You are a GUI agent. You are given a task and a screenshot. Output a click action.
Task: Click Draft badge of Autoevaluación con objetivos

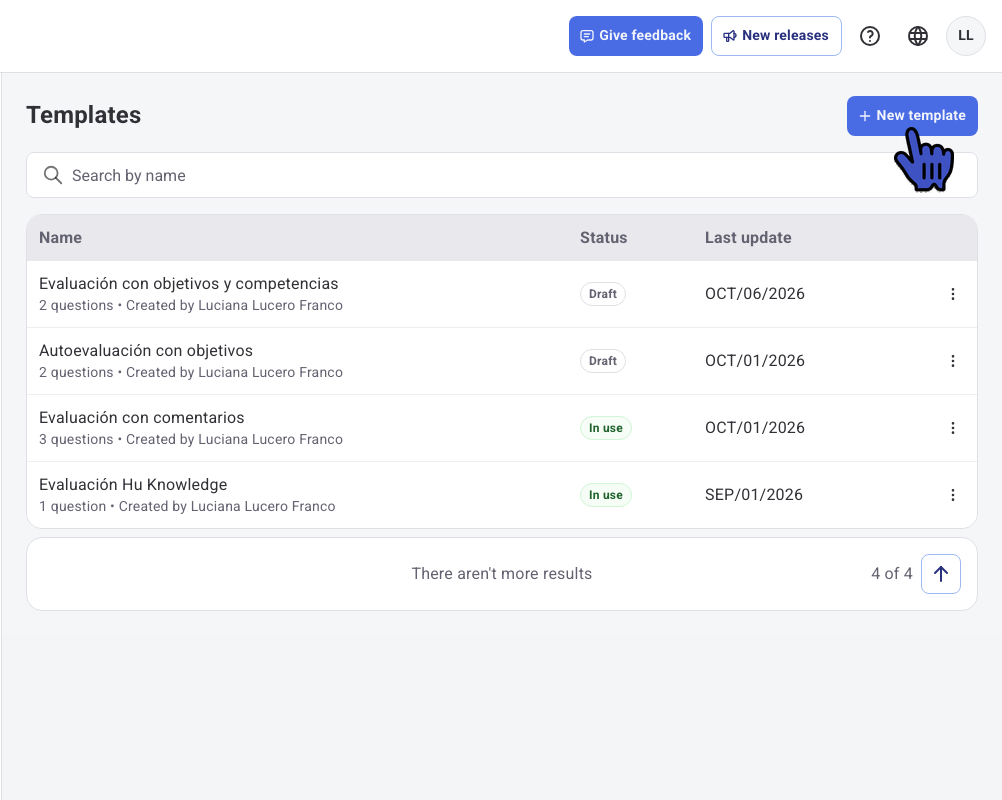pyautogui.click(x=603, y=361)
